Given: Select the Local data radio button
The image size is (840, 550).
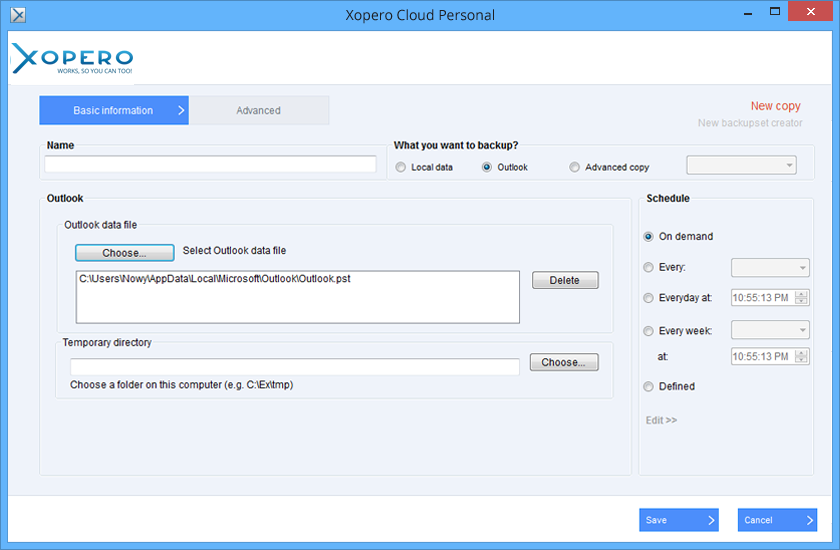Looking at the screenshot, I should (401, 167).
